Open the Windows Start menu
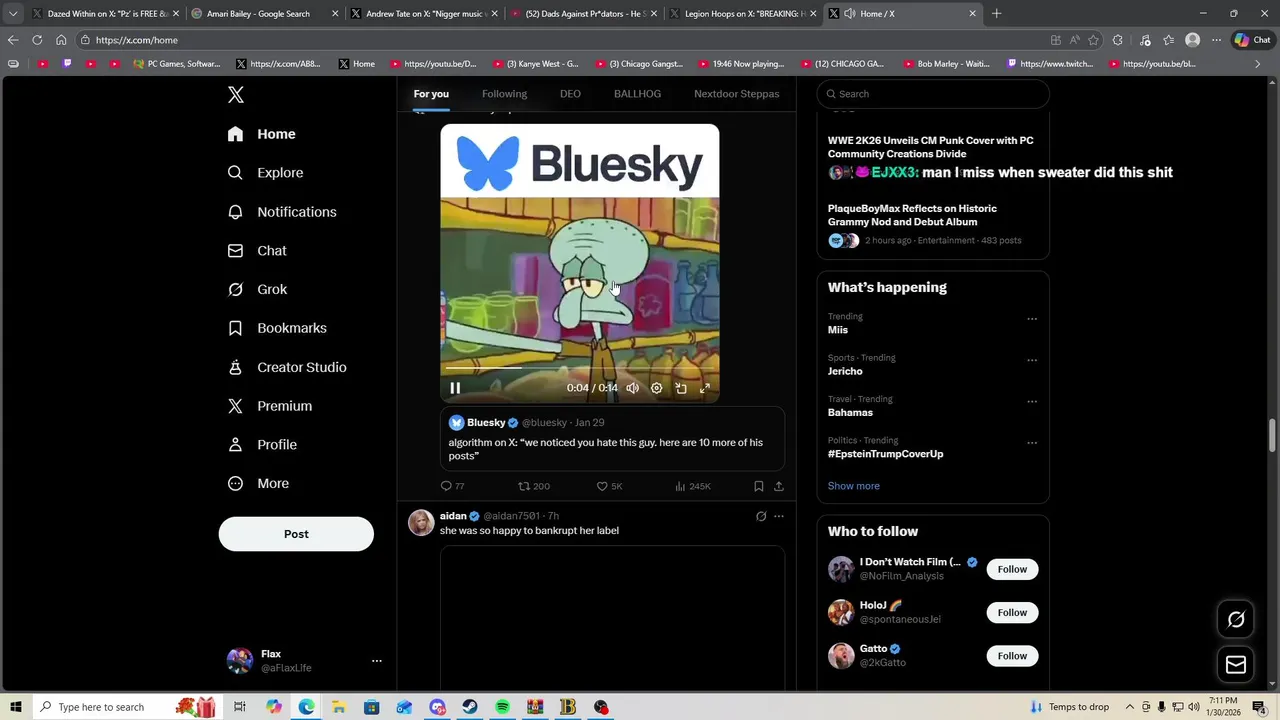 click(16, 707)
